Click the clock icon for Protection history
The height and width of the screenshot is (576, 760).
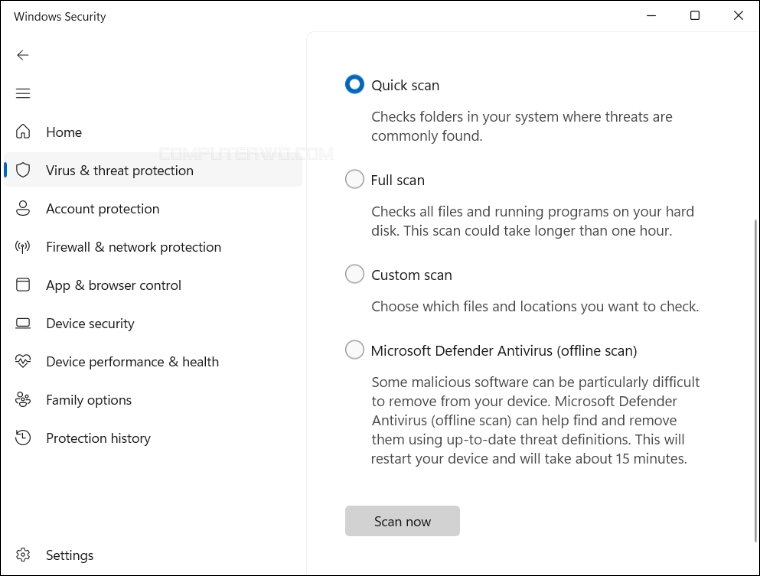(23, 438)
